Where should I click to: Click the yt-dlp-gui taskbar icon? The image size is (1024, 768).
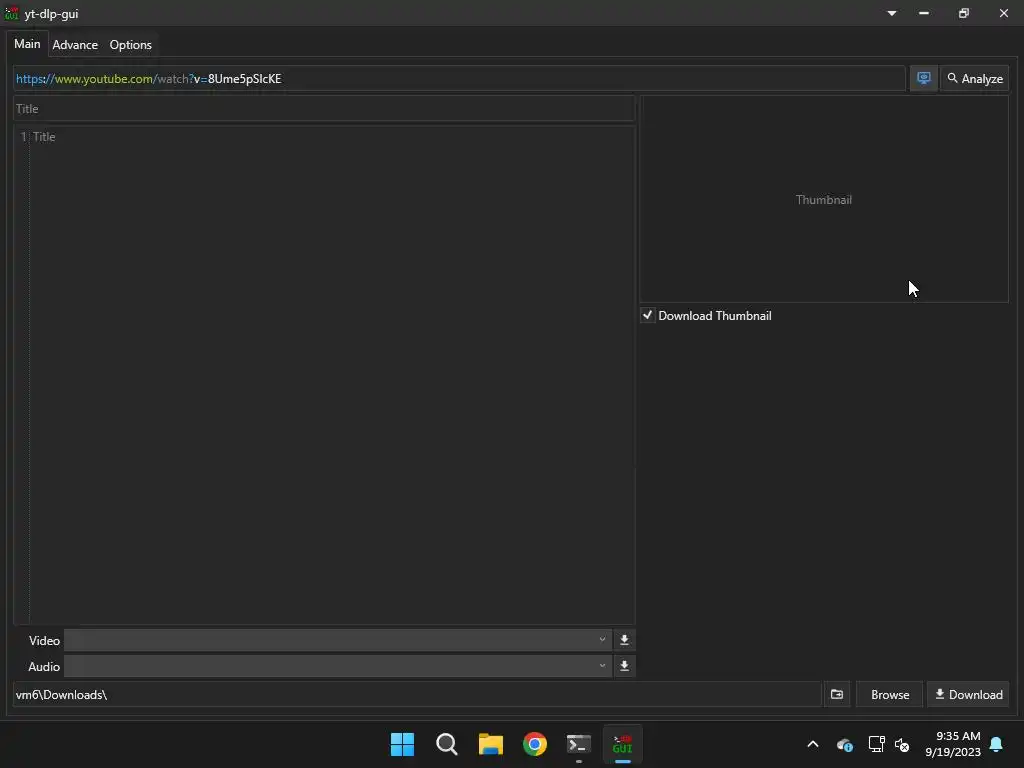(622, 744)
